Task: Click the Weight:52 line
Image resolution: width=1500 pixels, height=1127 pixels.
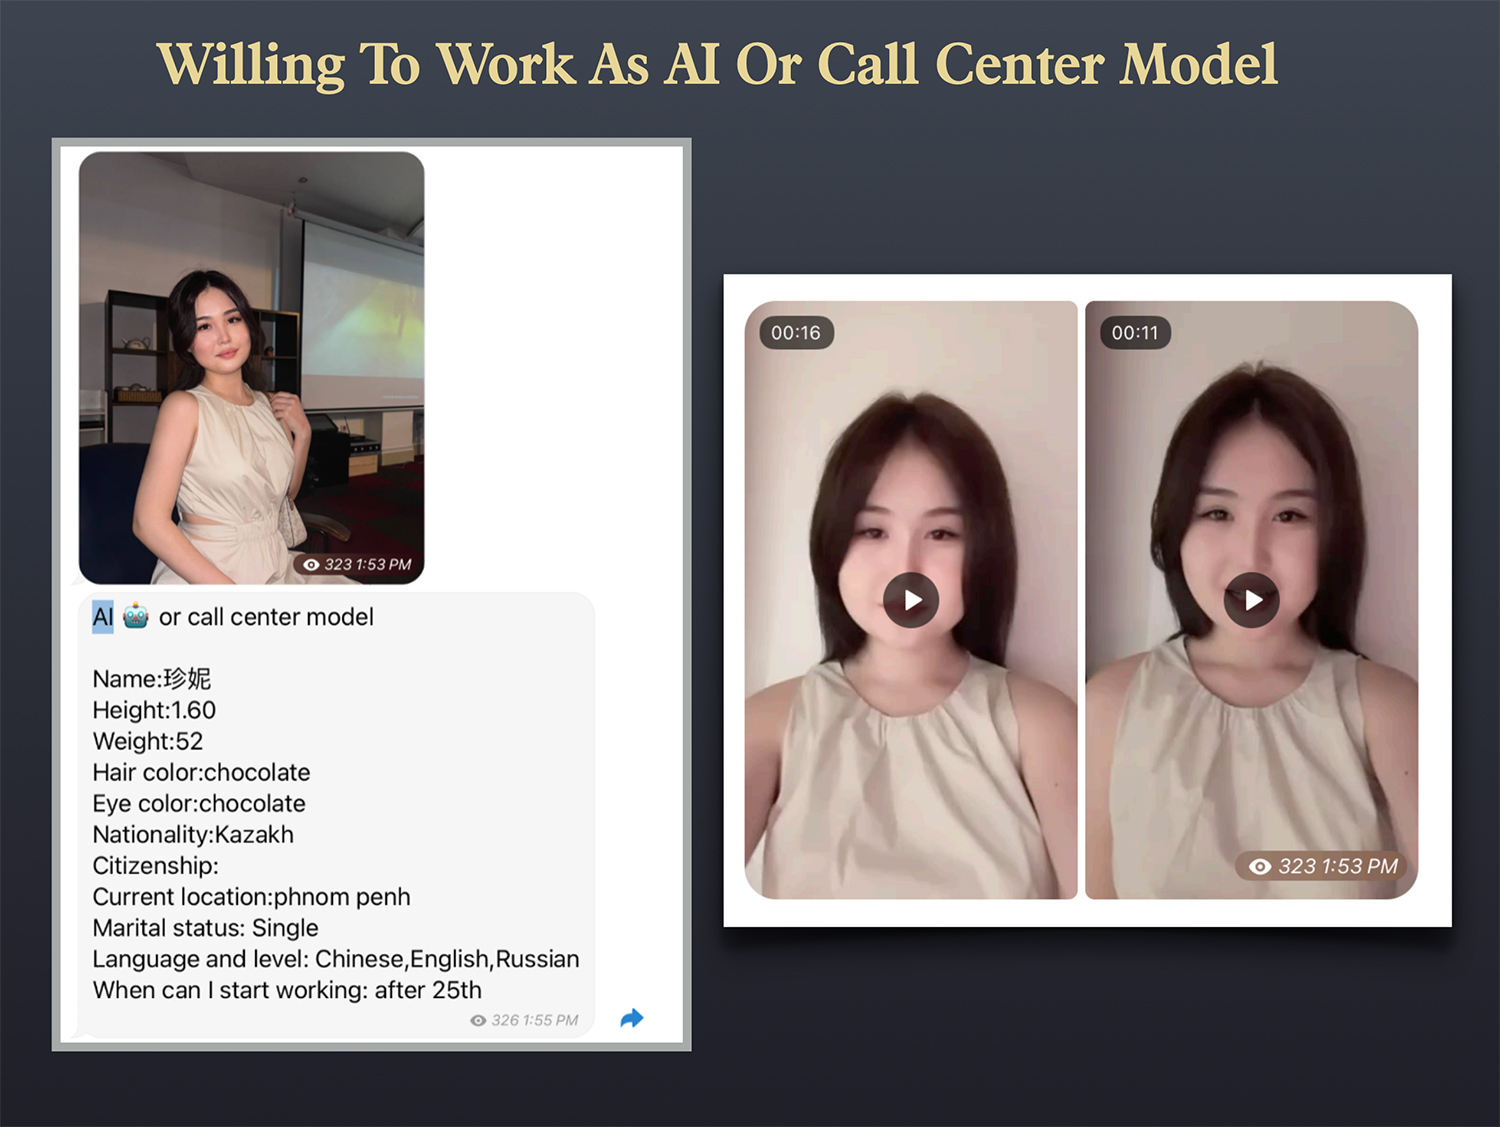Action: (148, 741)
